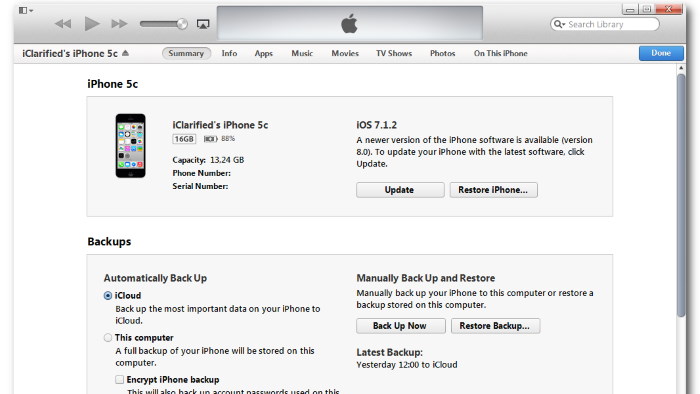Image resolution: width=700 pixels, height=394 pixels.
Task: Open the Photos tab
Action: [442, 53]
